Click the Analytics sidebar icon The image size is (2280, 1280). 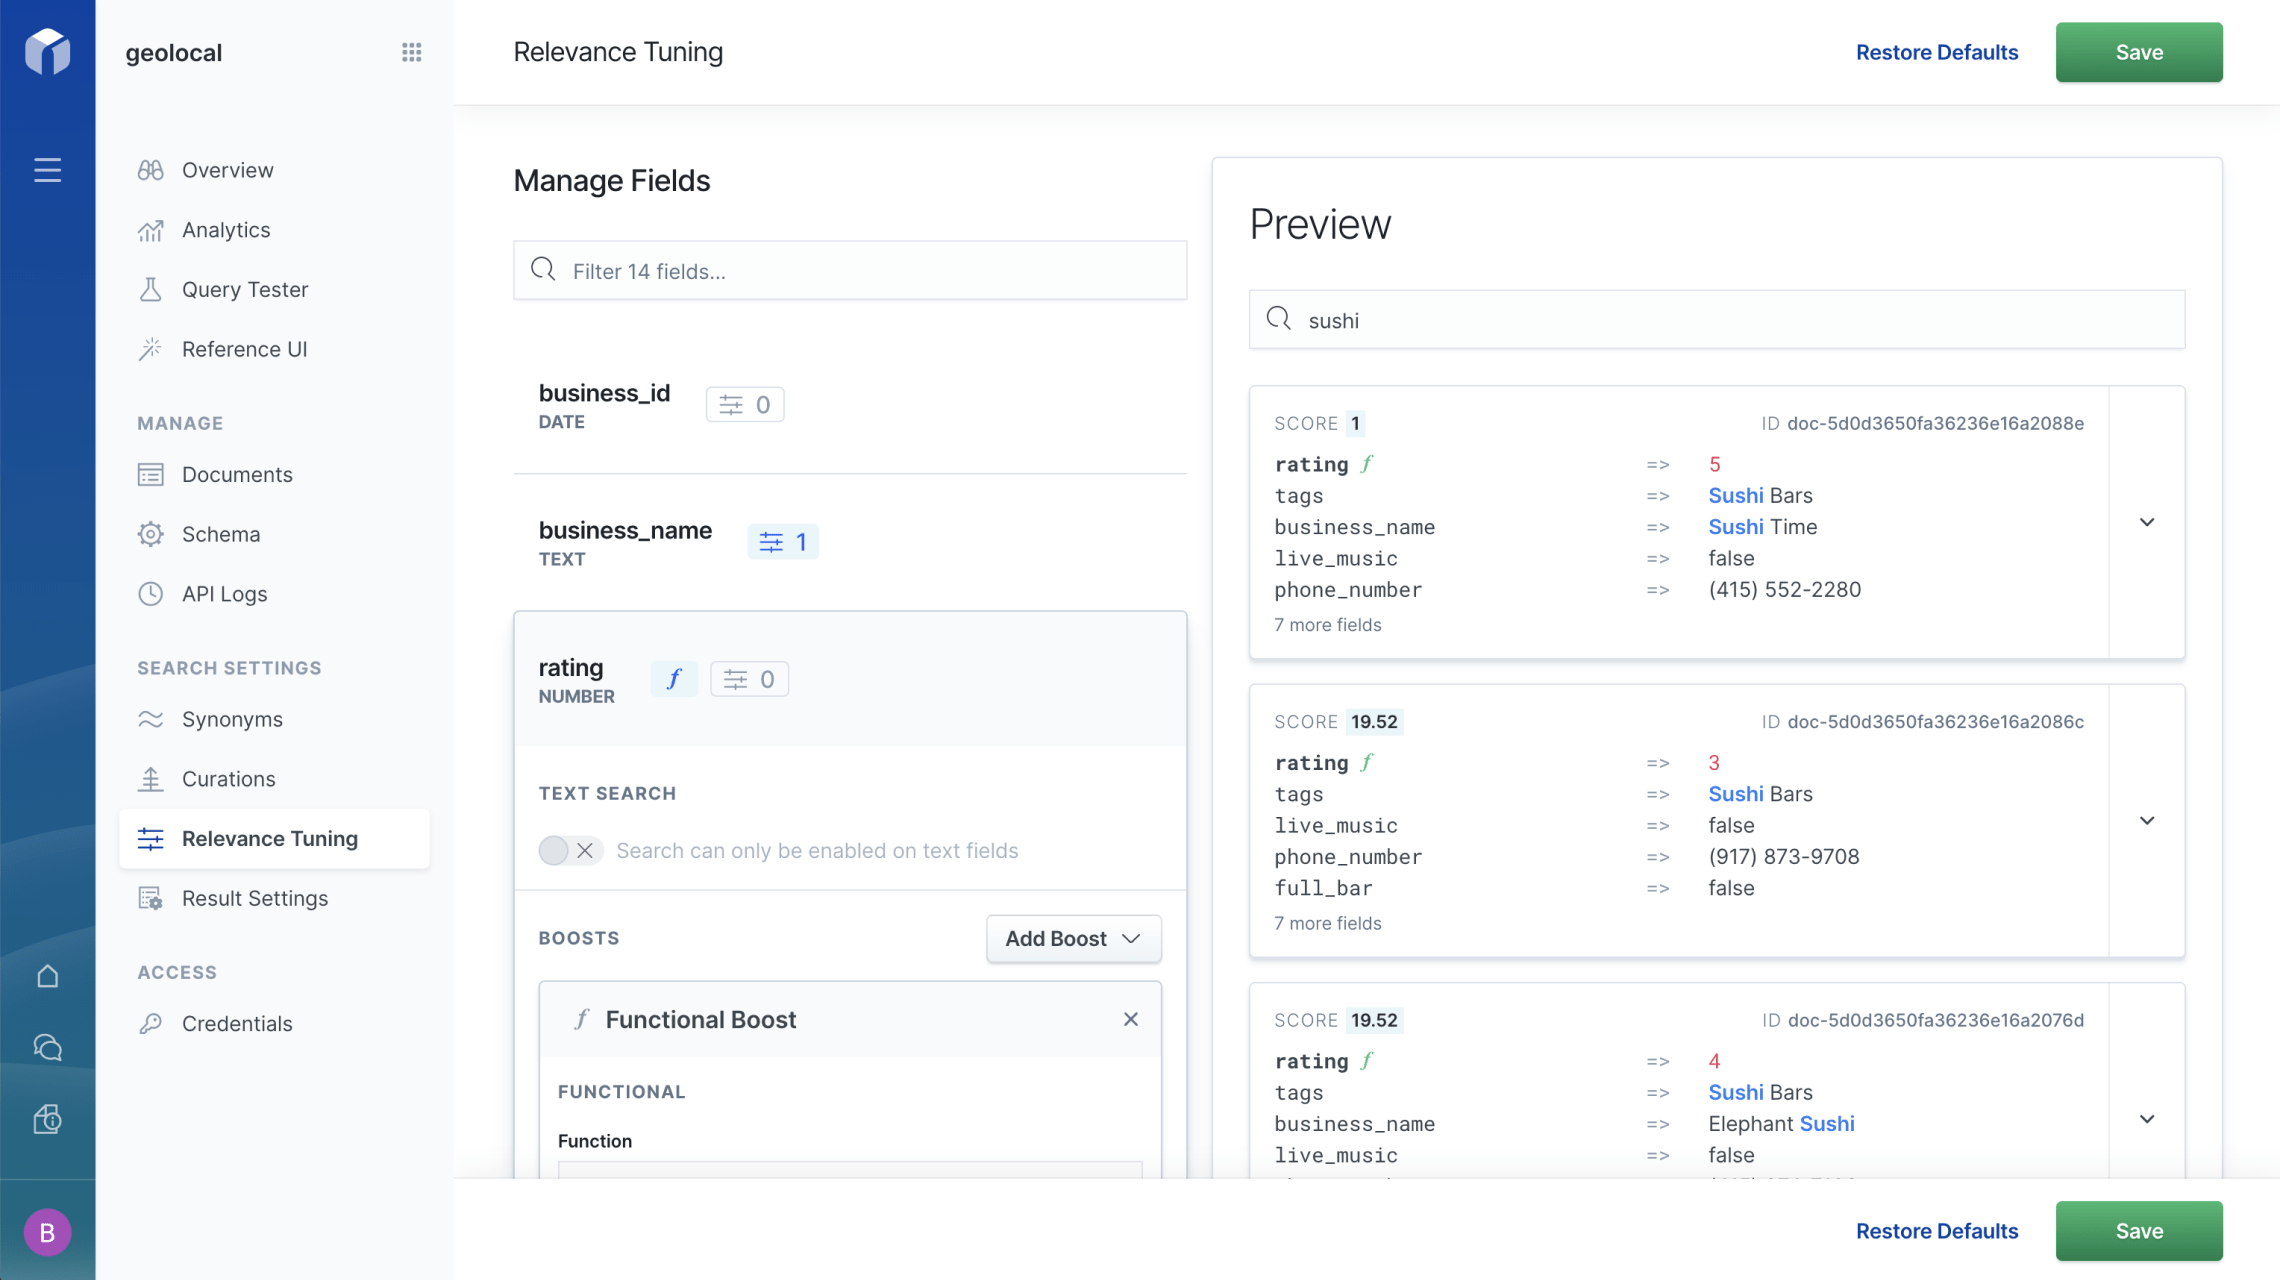[150, 229]
